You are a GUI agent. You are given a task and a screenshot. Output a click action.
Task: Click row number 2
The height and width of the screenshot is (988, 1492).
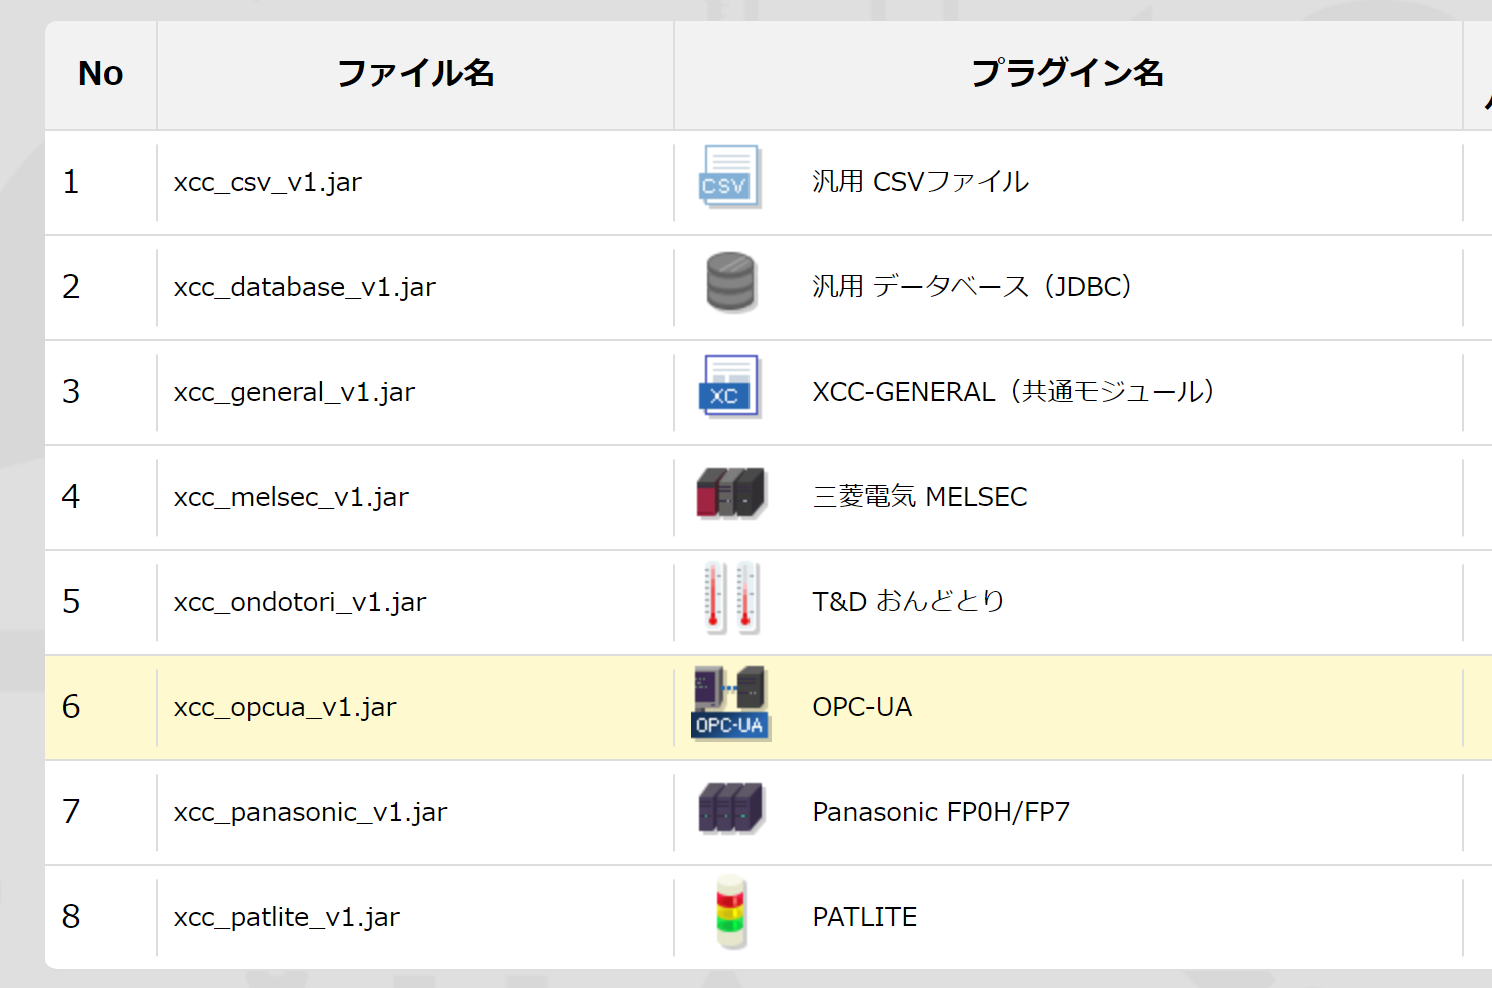[70, 287]
